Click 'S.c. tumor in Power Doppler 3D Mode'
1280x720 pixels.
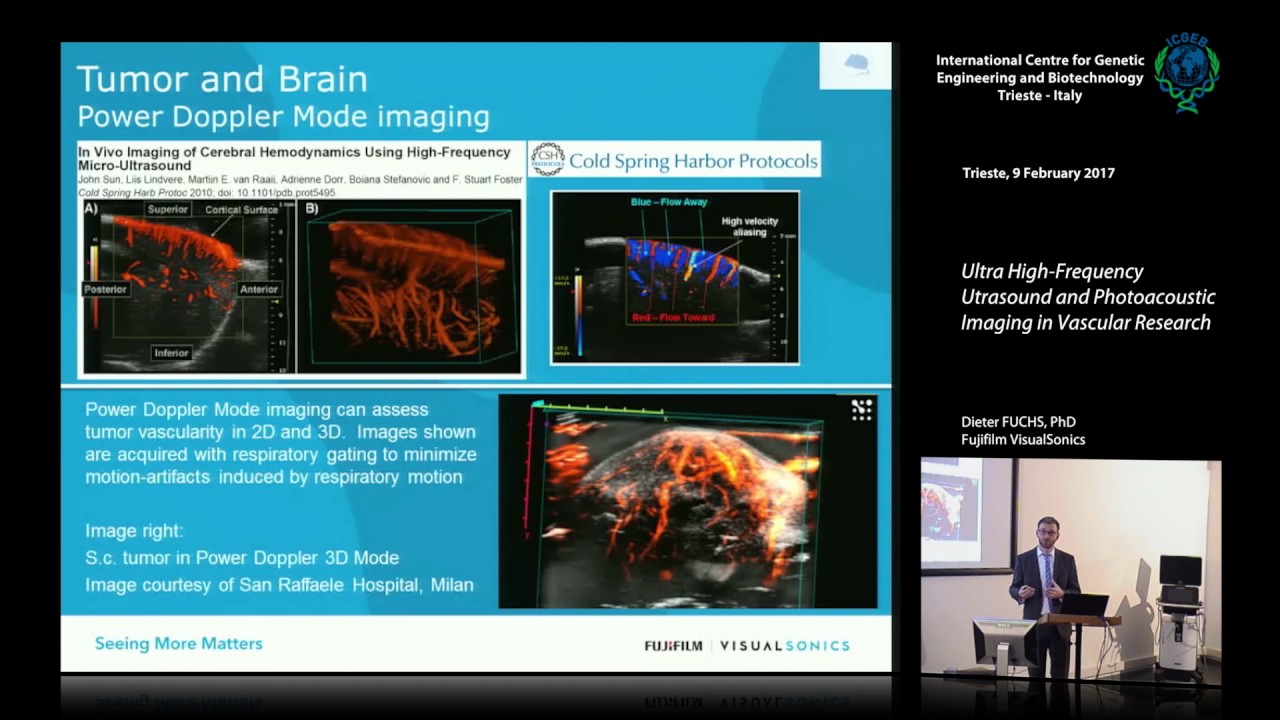242,558
